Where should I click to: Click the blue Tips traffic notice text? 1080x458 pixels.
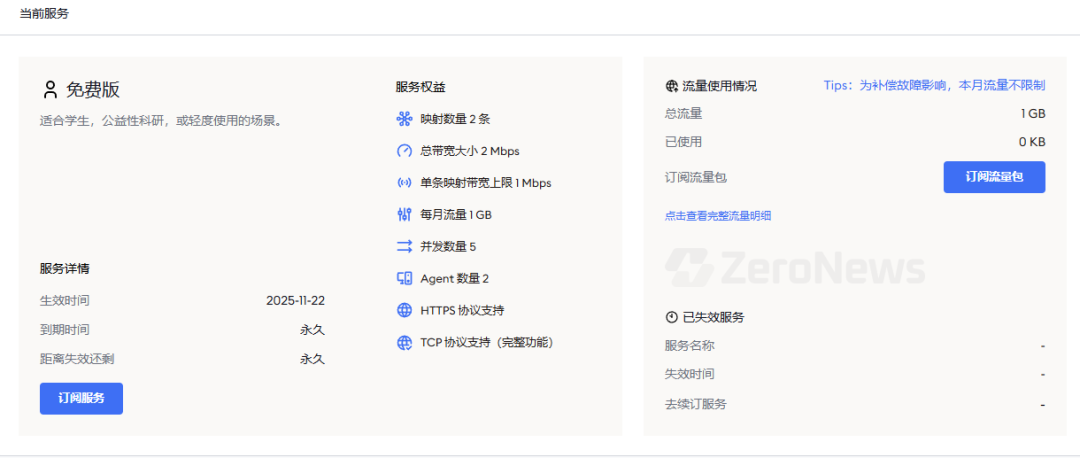point(934,86)
